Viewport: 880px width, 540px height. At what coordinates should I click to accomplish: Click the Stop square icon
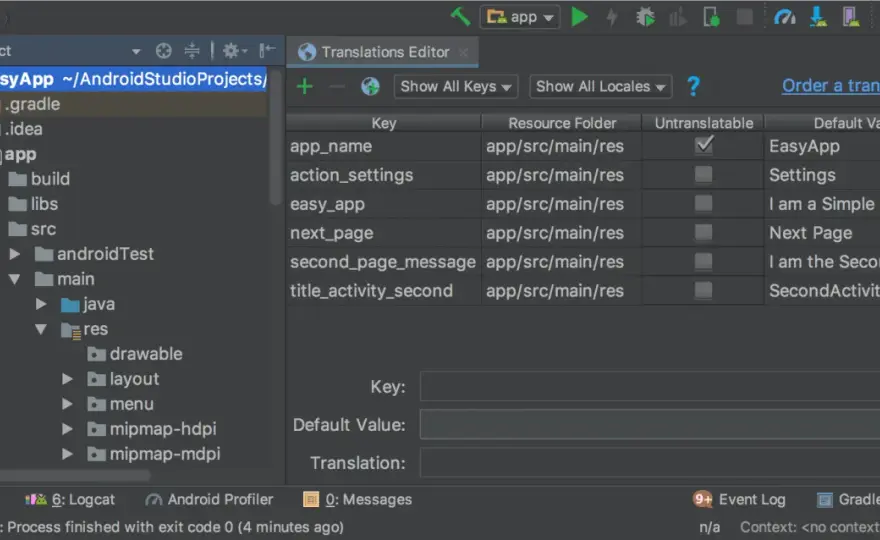tap(745, 17)
